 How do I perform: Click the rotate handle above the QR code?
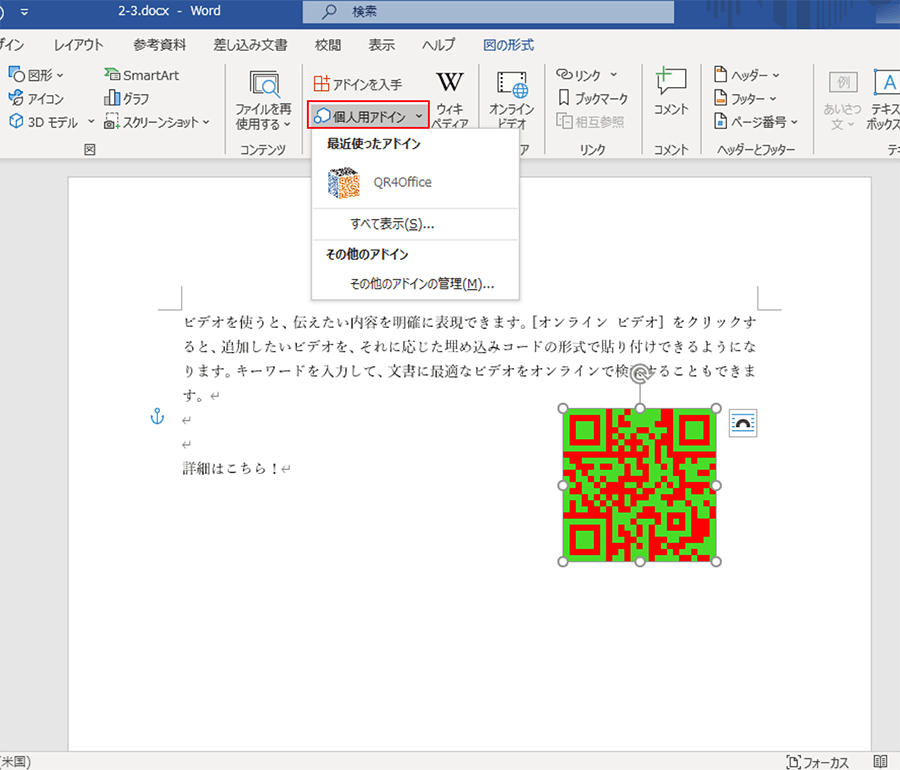point(640,374)
